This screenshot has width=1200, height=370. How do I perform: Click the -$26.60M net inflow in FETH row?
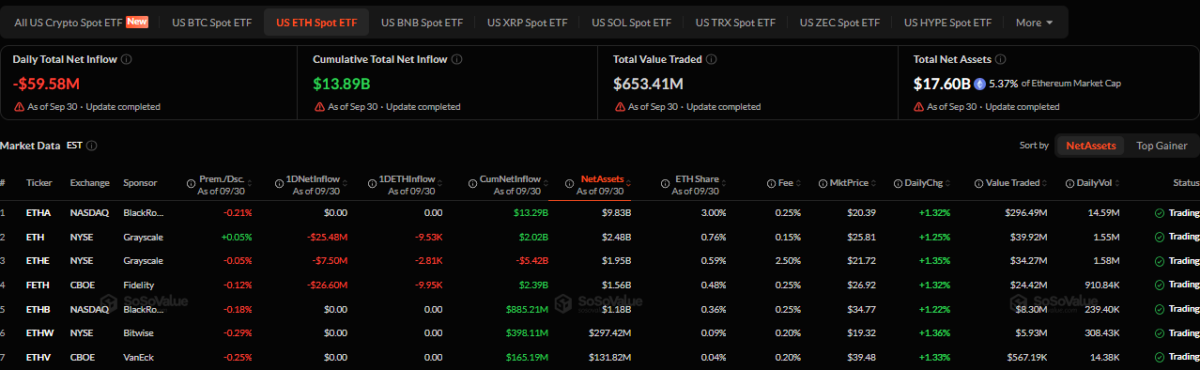[327, 285]
